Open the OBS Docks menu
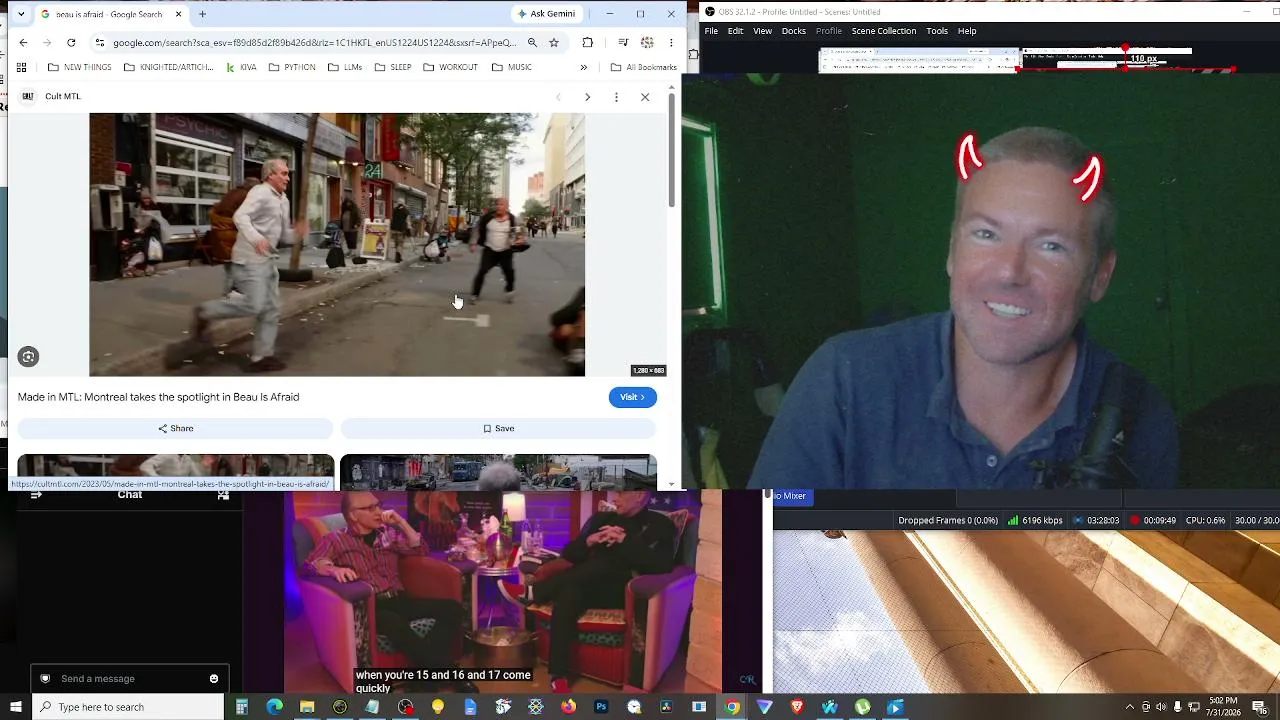 [x=794, y=31]
